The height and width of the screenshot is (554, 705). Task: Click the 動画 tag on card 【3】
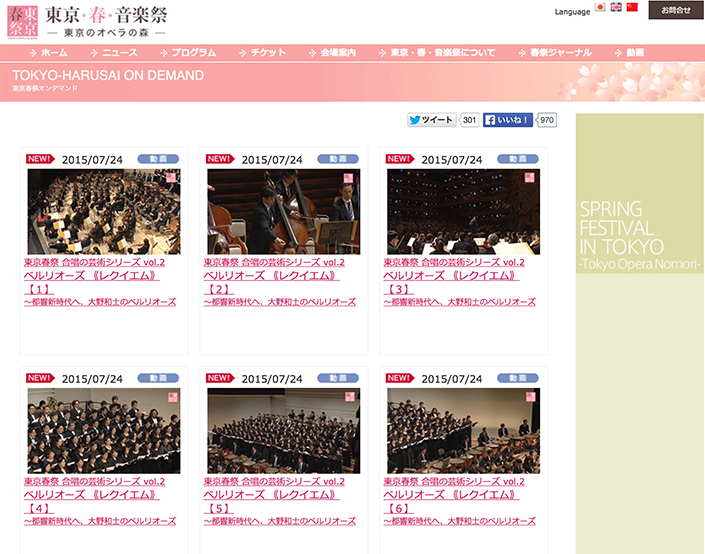pos(518,159)
